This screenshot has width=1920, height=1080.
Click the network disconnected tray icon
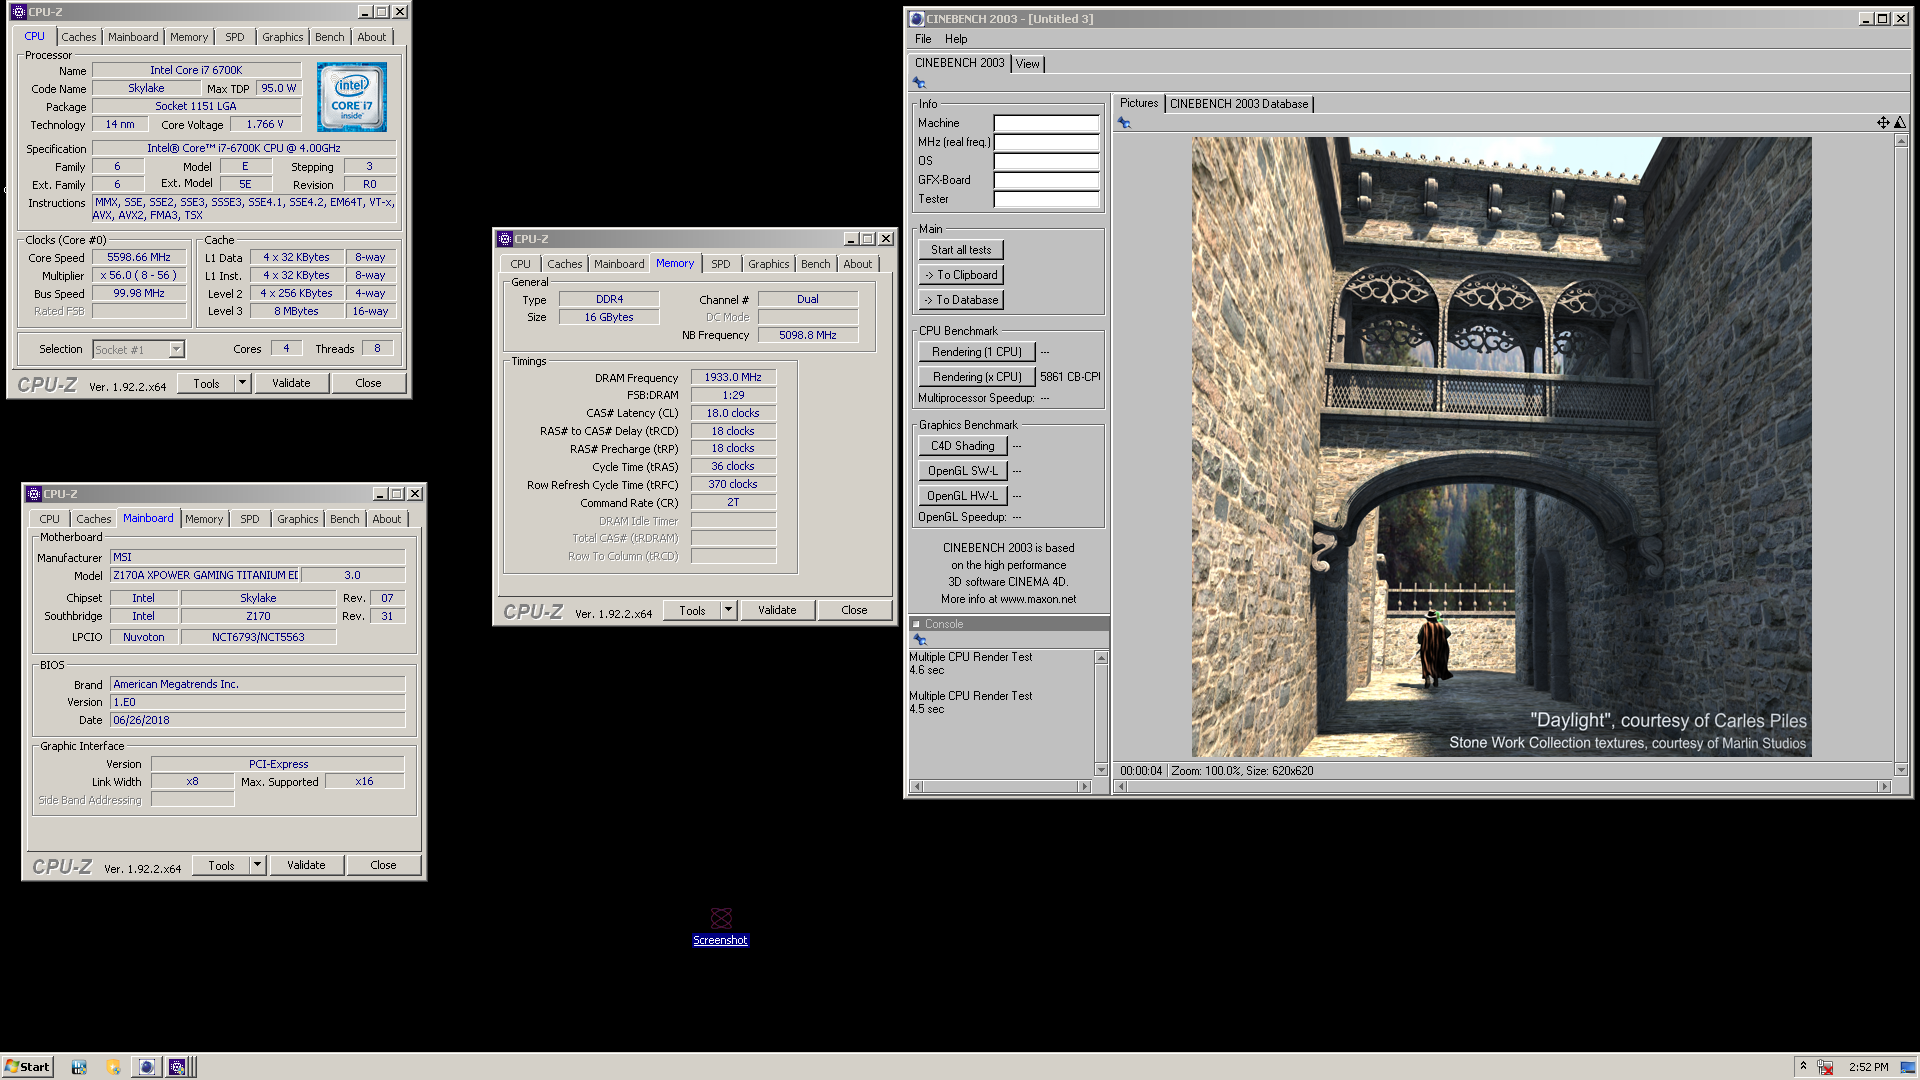1825,1067
